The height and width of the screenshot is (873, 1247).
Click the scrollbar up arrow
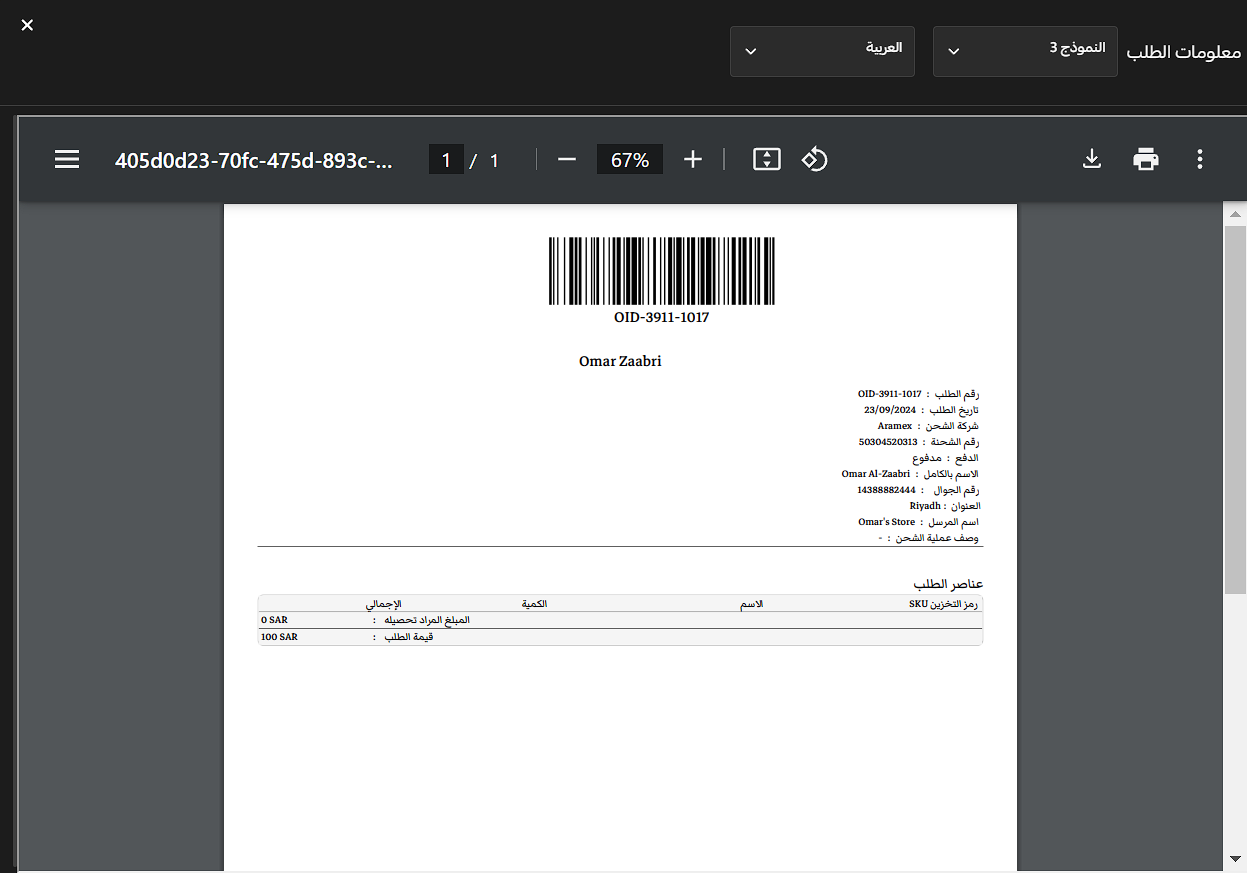point(1236,214)
